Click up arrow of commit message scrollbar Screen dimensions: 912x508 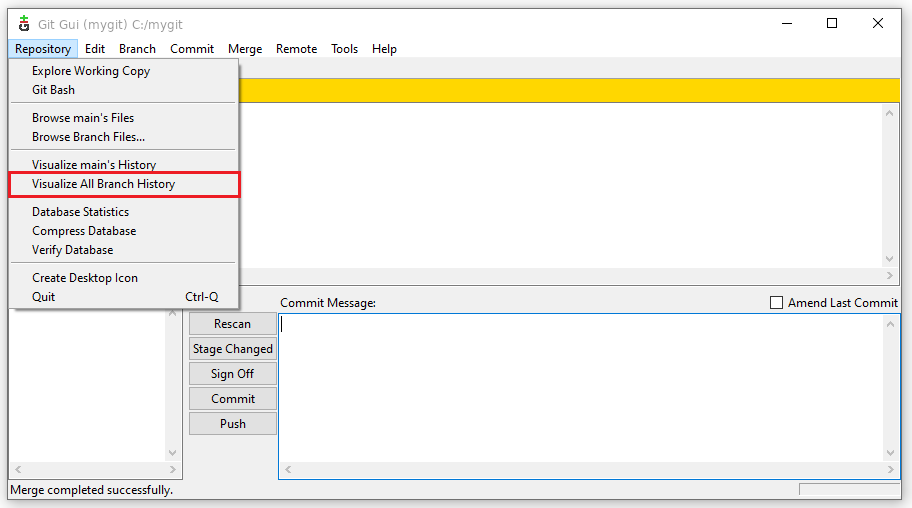(x=890, y=324)
